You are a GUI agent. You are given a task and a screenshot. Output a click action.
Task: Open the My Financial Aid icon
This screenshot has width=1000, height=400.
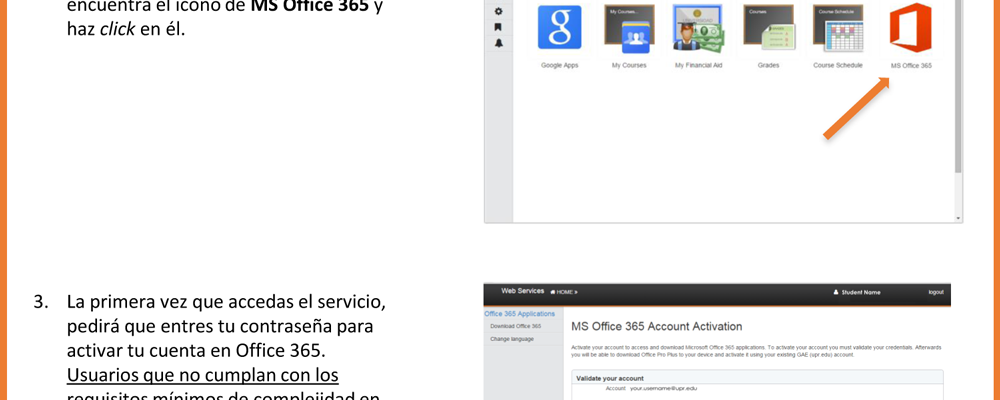point(698,28)
